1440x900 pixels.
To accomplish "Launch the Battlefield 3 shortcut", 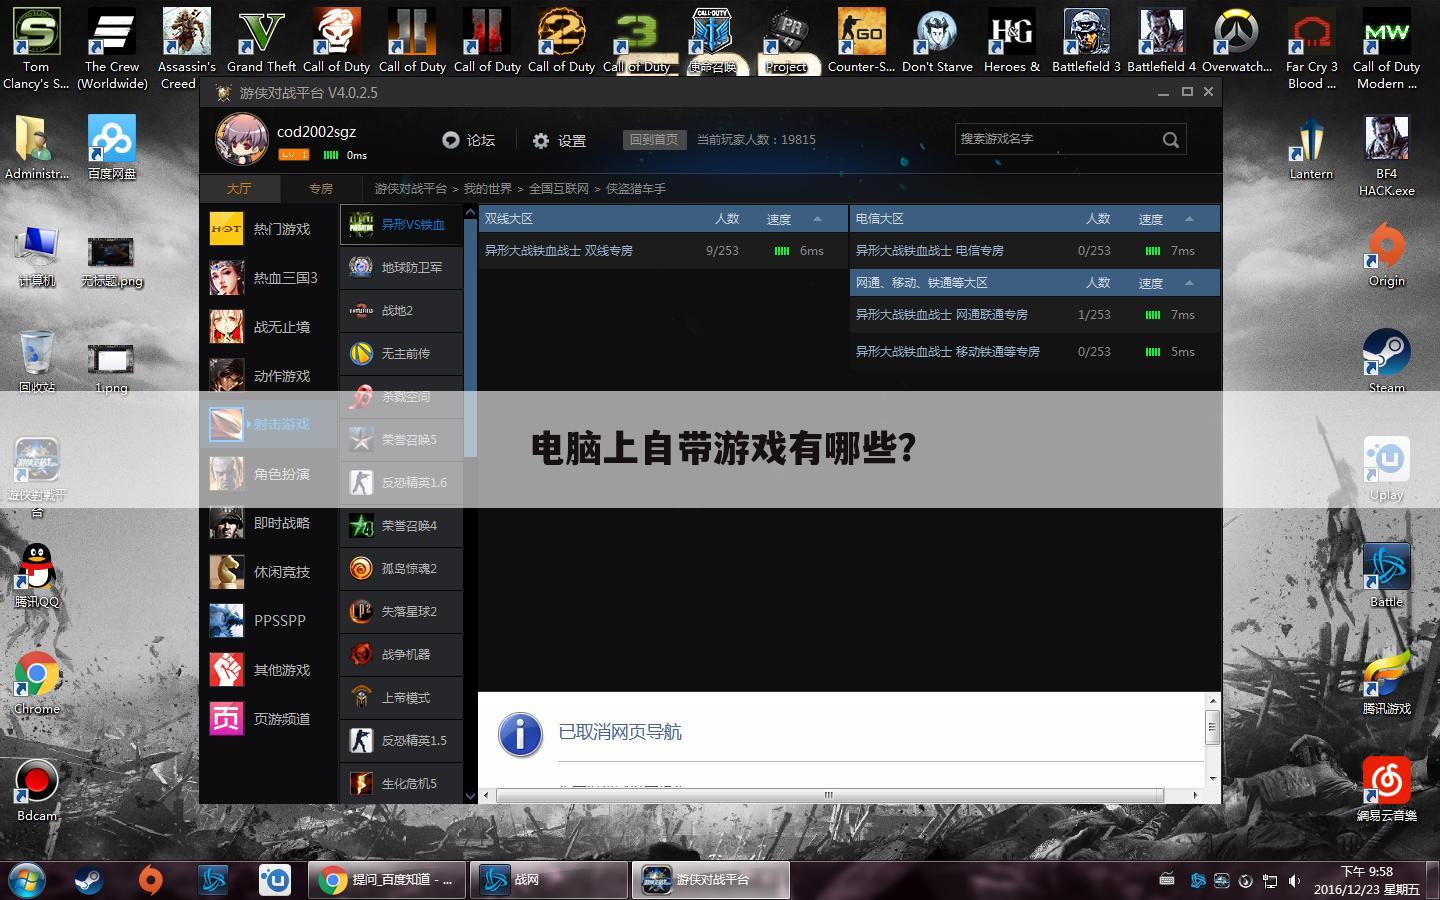I will [1086, 42].
